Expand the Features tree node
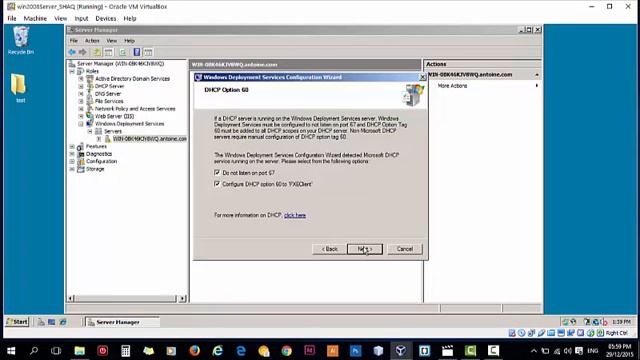Viewport: 640px width, 360px height. click(x=72, y=147)
